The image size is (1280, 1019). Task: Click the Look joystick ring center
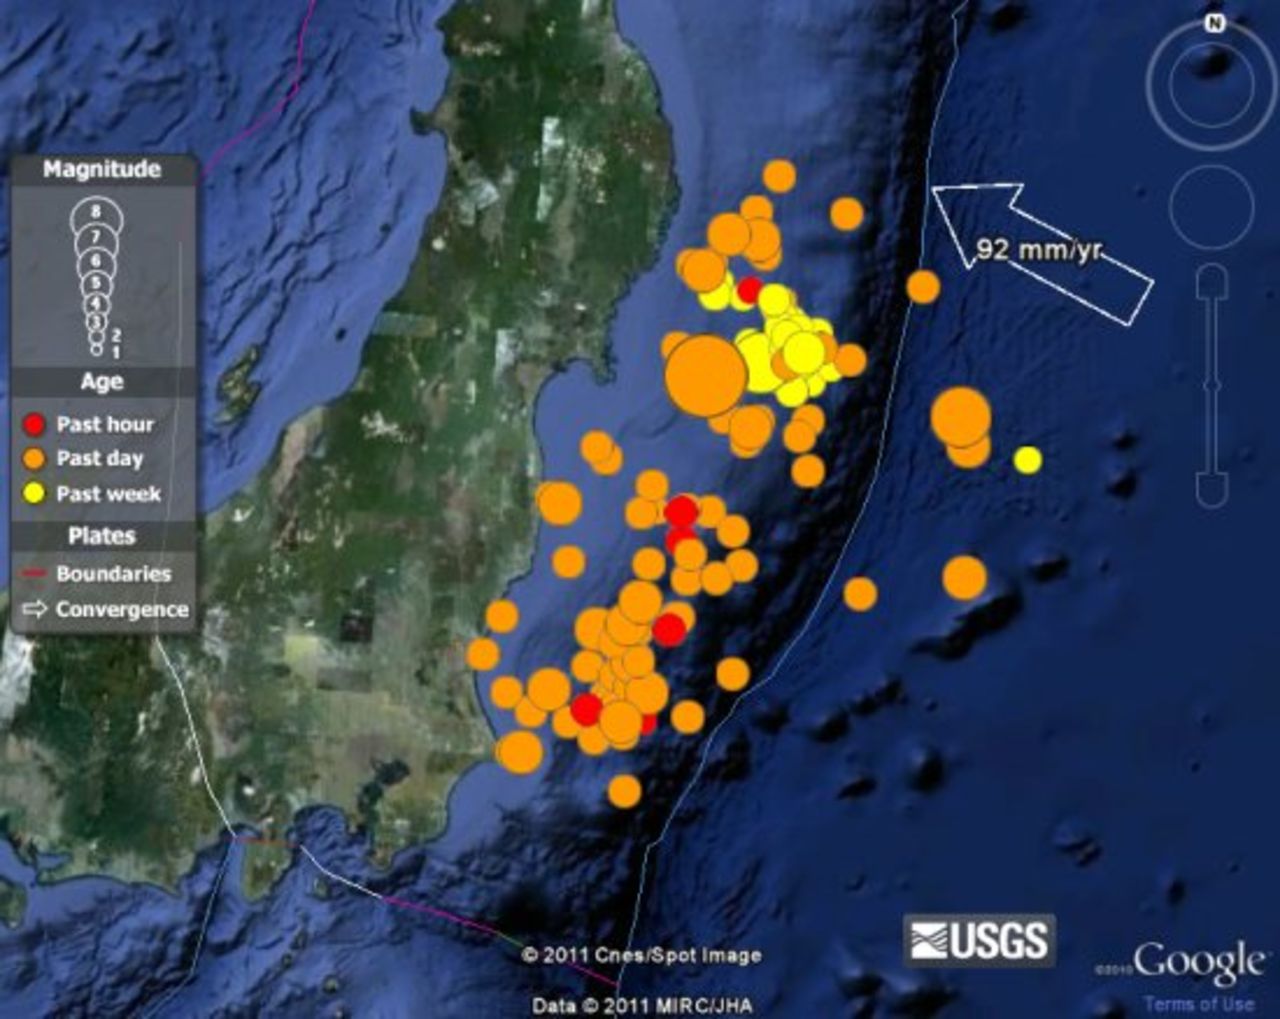click(1211, 84)
